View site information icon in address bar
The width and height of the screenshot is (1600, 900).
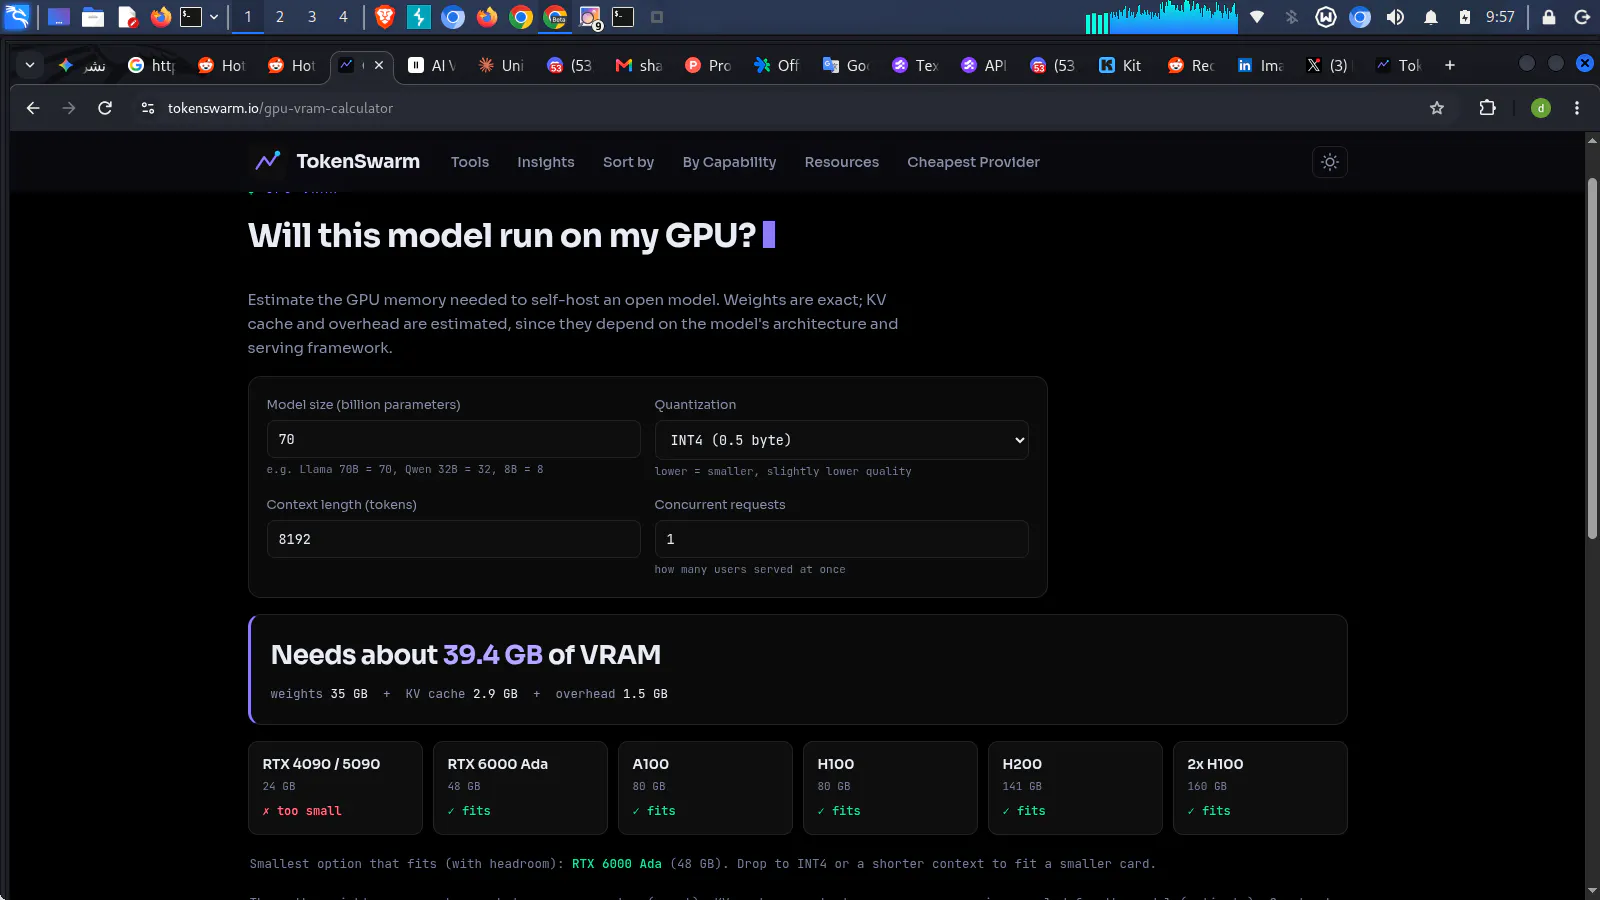pyautogui.click(x=148, y=108)
